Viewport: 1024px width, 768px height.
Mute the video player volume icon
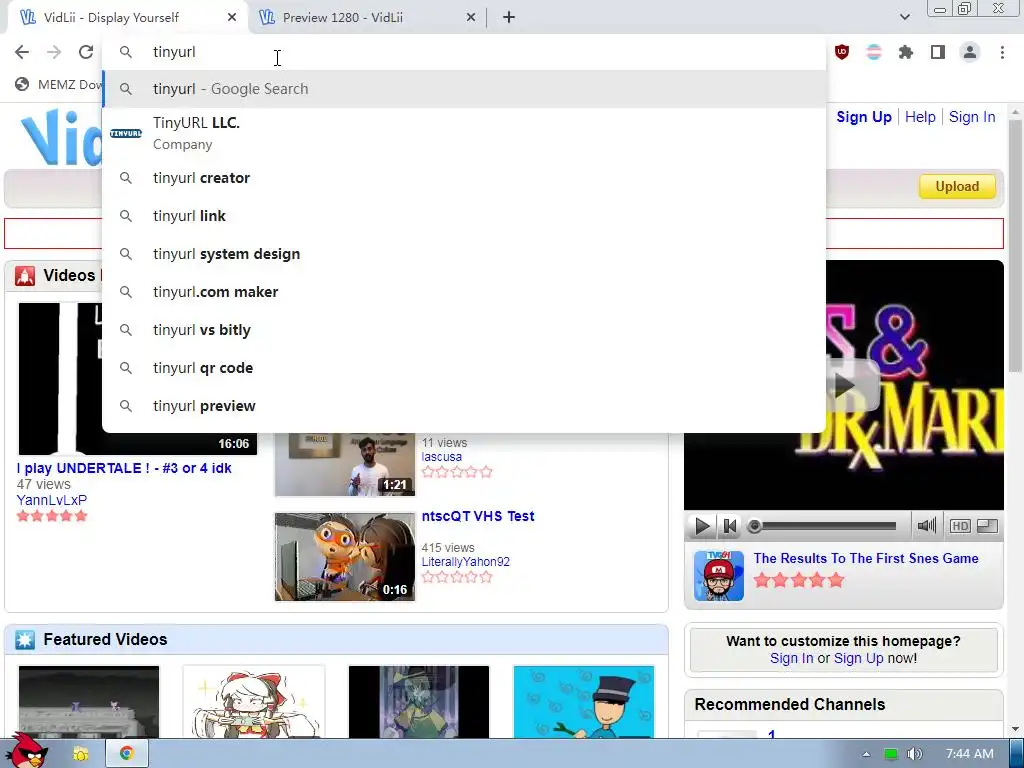click(x=926, y=526)
